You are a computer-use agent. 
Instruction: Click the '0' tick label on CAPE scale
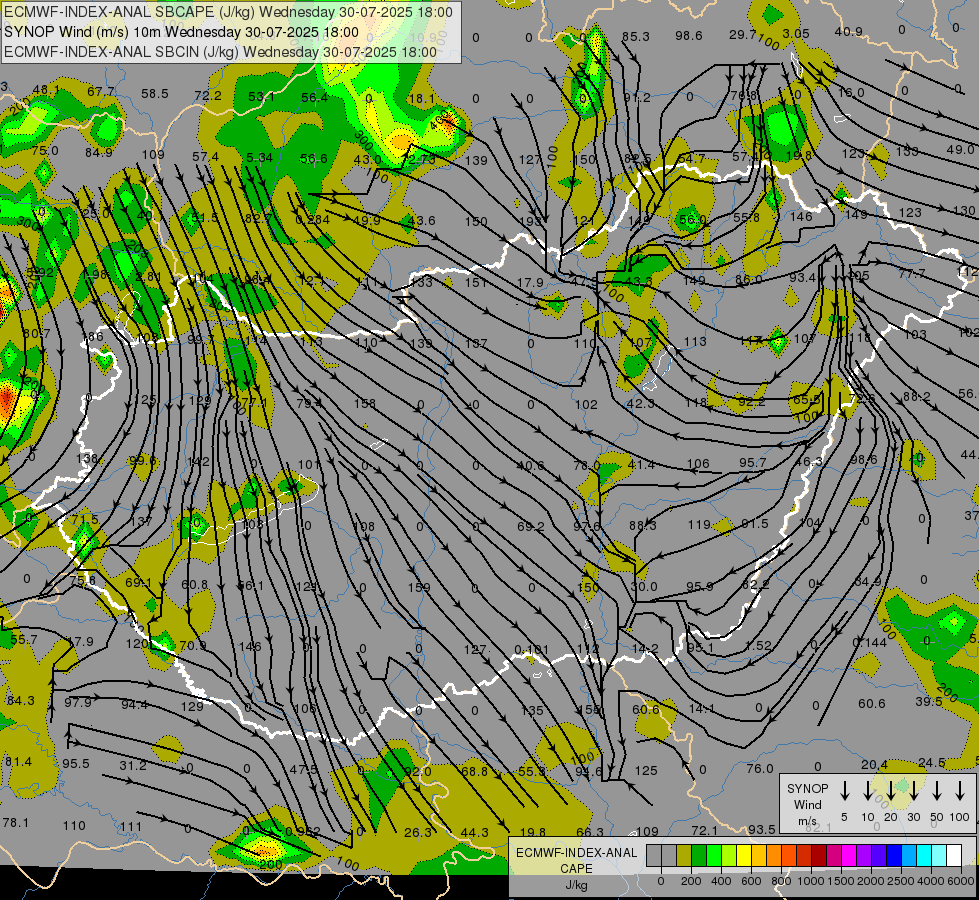pyautogui.click(x=661, y=881)
